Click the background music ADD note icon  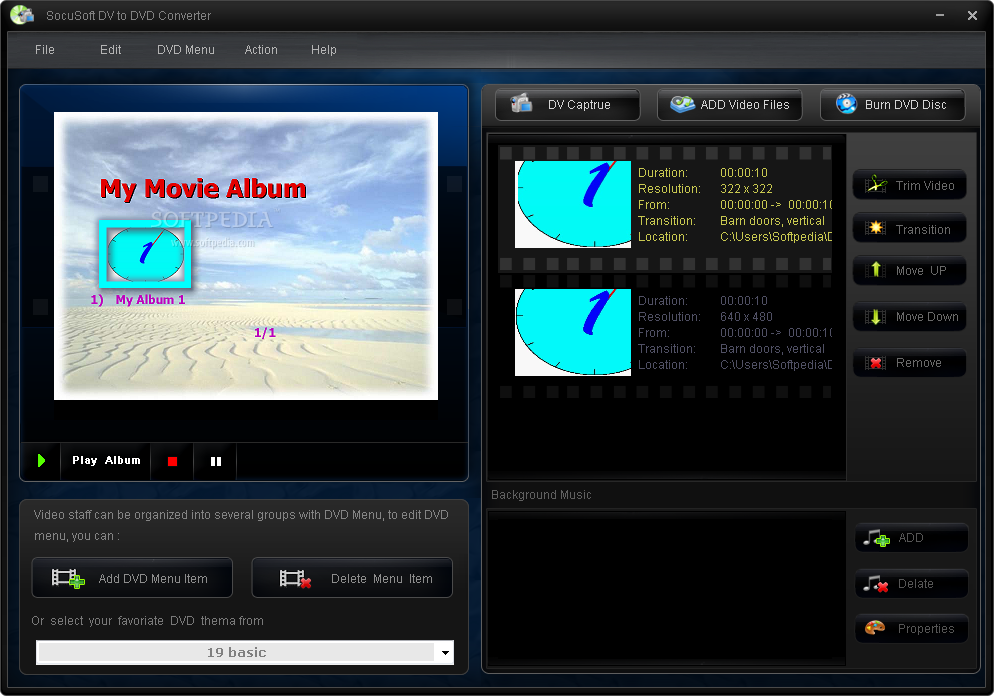click(876, 538)
